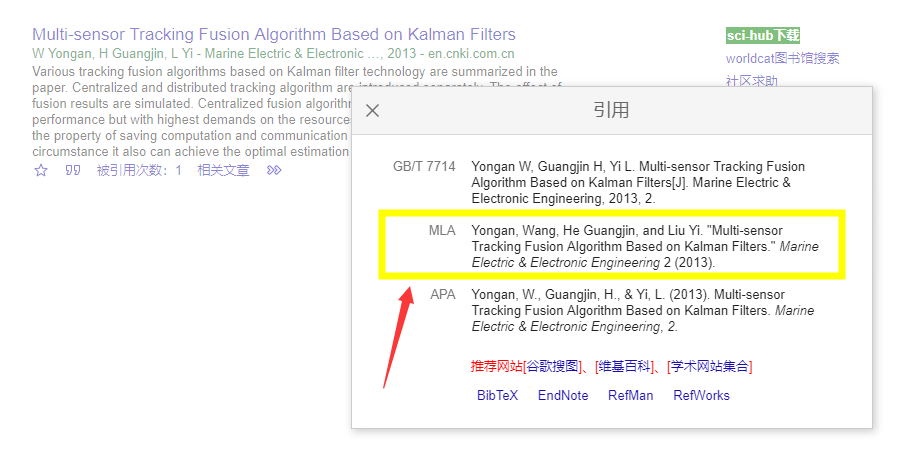Select the GB/T 7714 citation text
Viewport: 915px width, 454px height.
[638, 183]
